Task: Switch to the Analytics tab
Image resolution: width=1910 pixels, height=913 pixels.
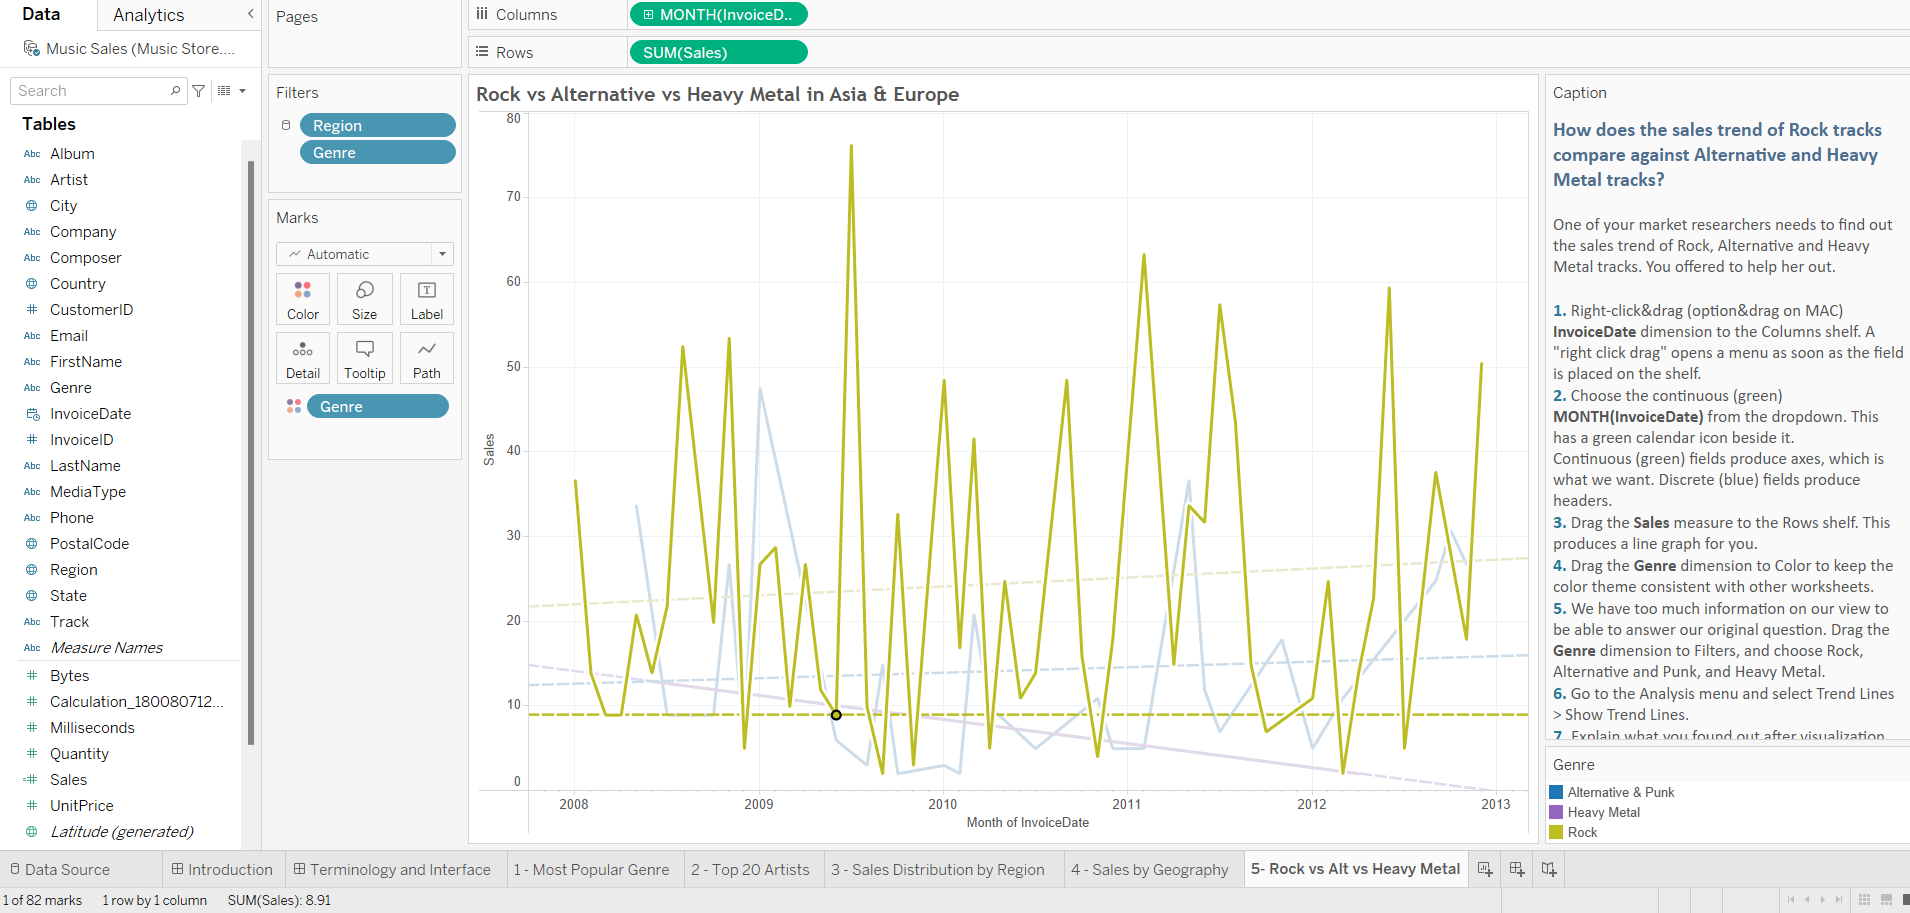Action: pyautogui.click(x=147, y=15)
